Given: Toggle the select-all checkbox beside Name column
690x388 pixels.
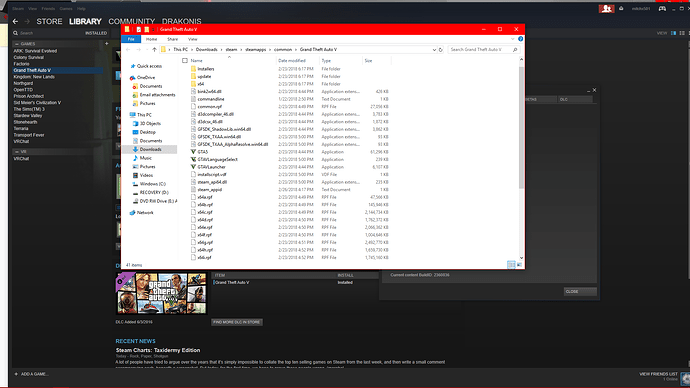Looking at the screenshot, I should (x=185, y=61).
